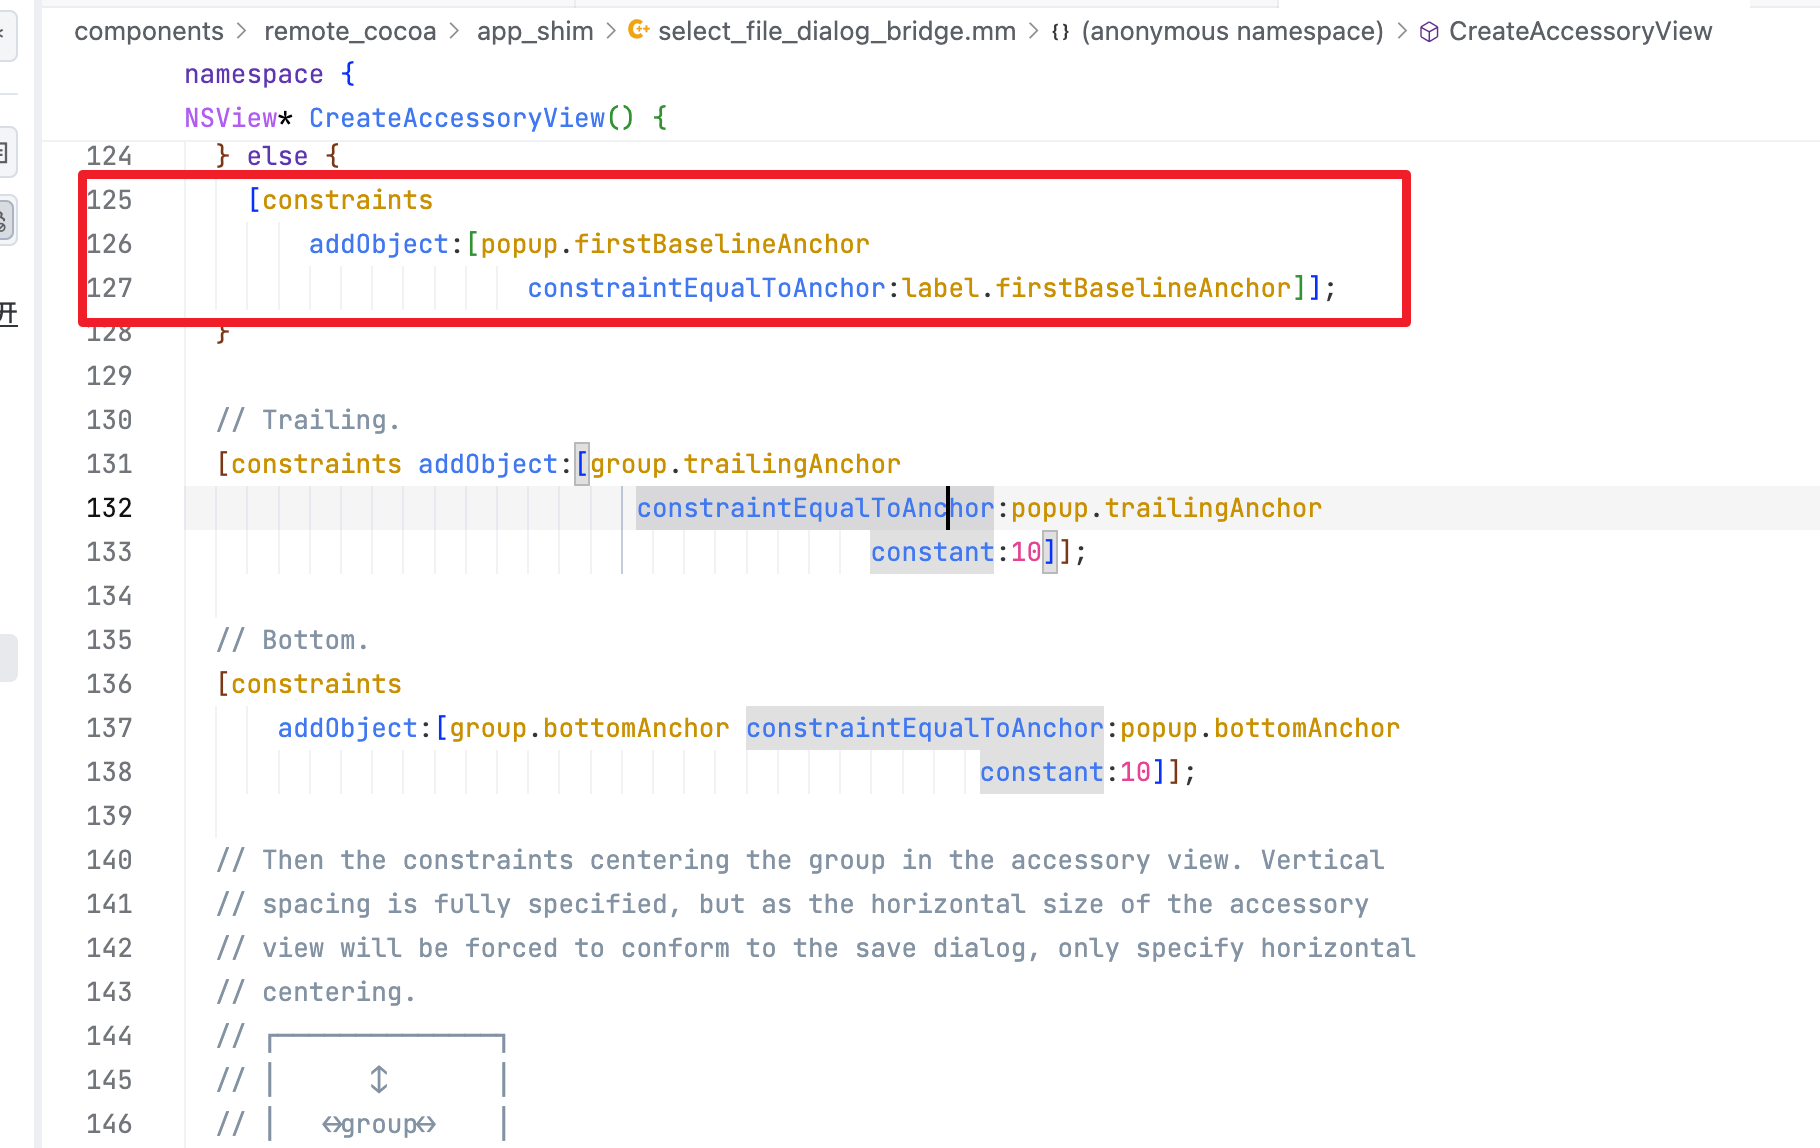Click label.firstBaselineAnchor on line 127
1820x1148 pixels.
(x=1096, y=288)
